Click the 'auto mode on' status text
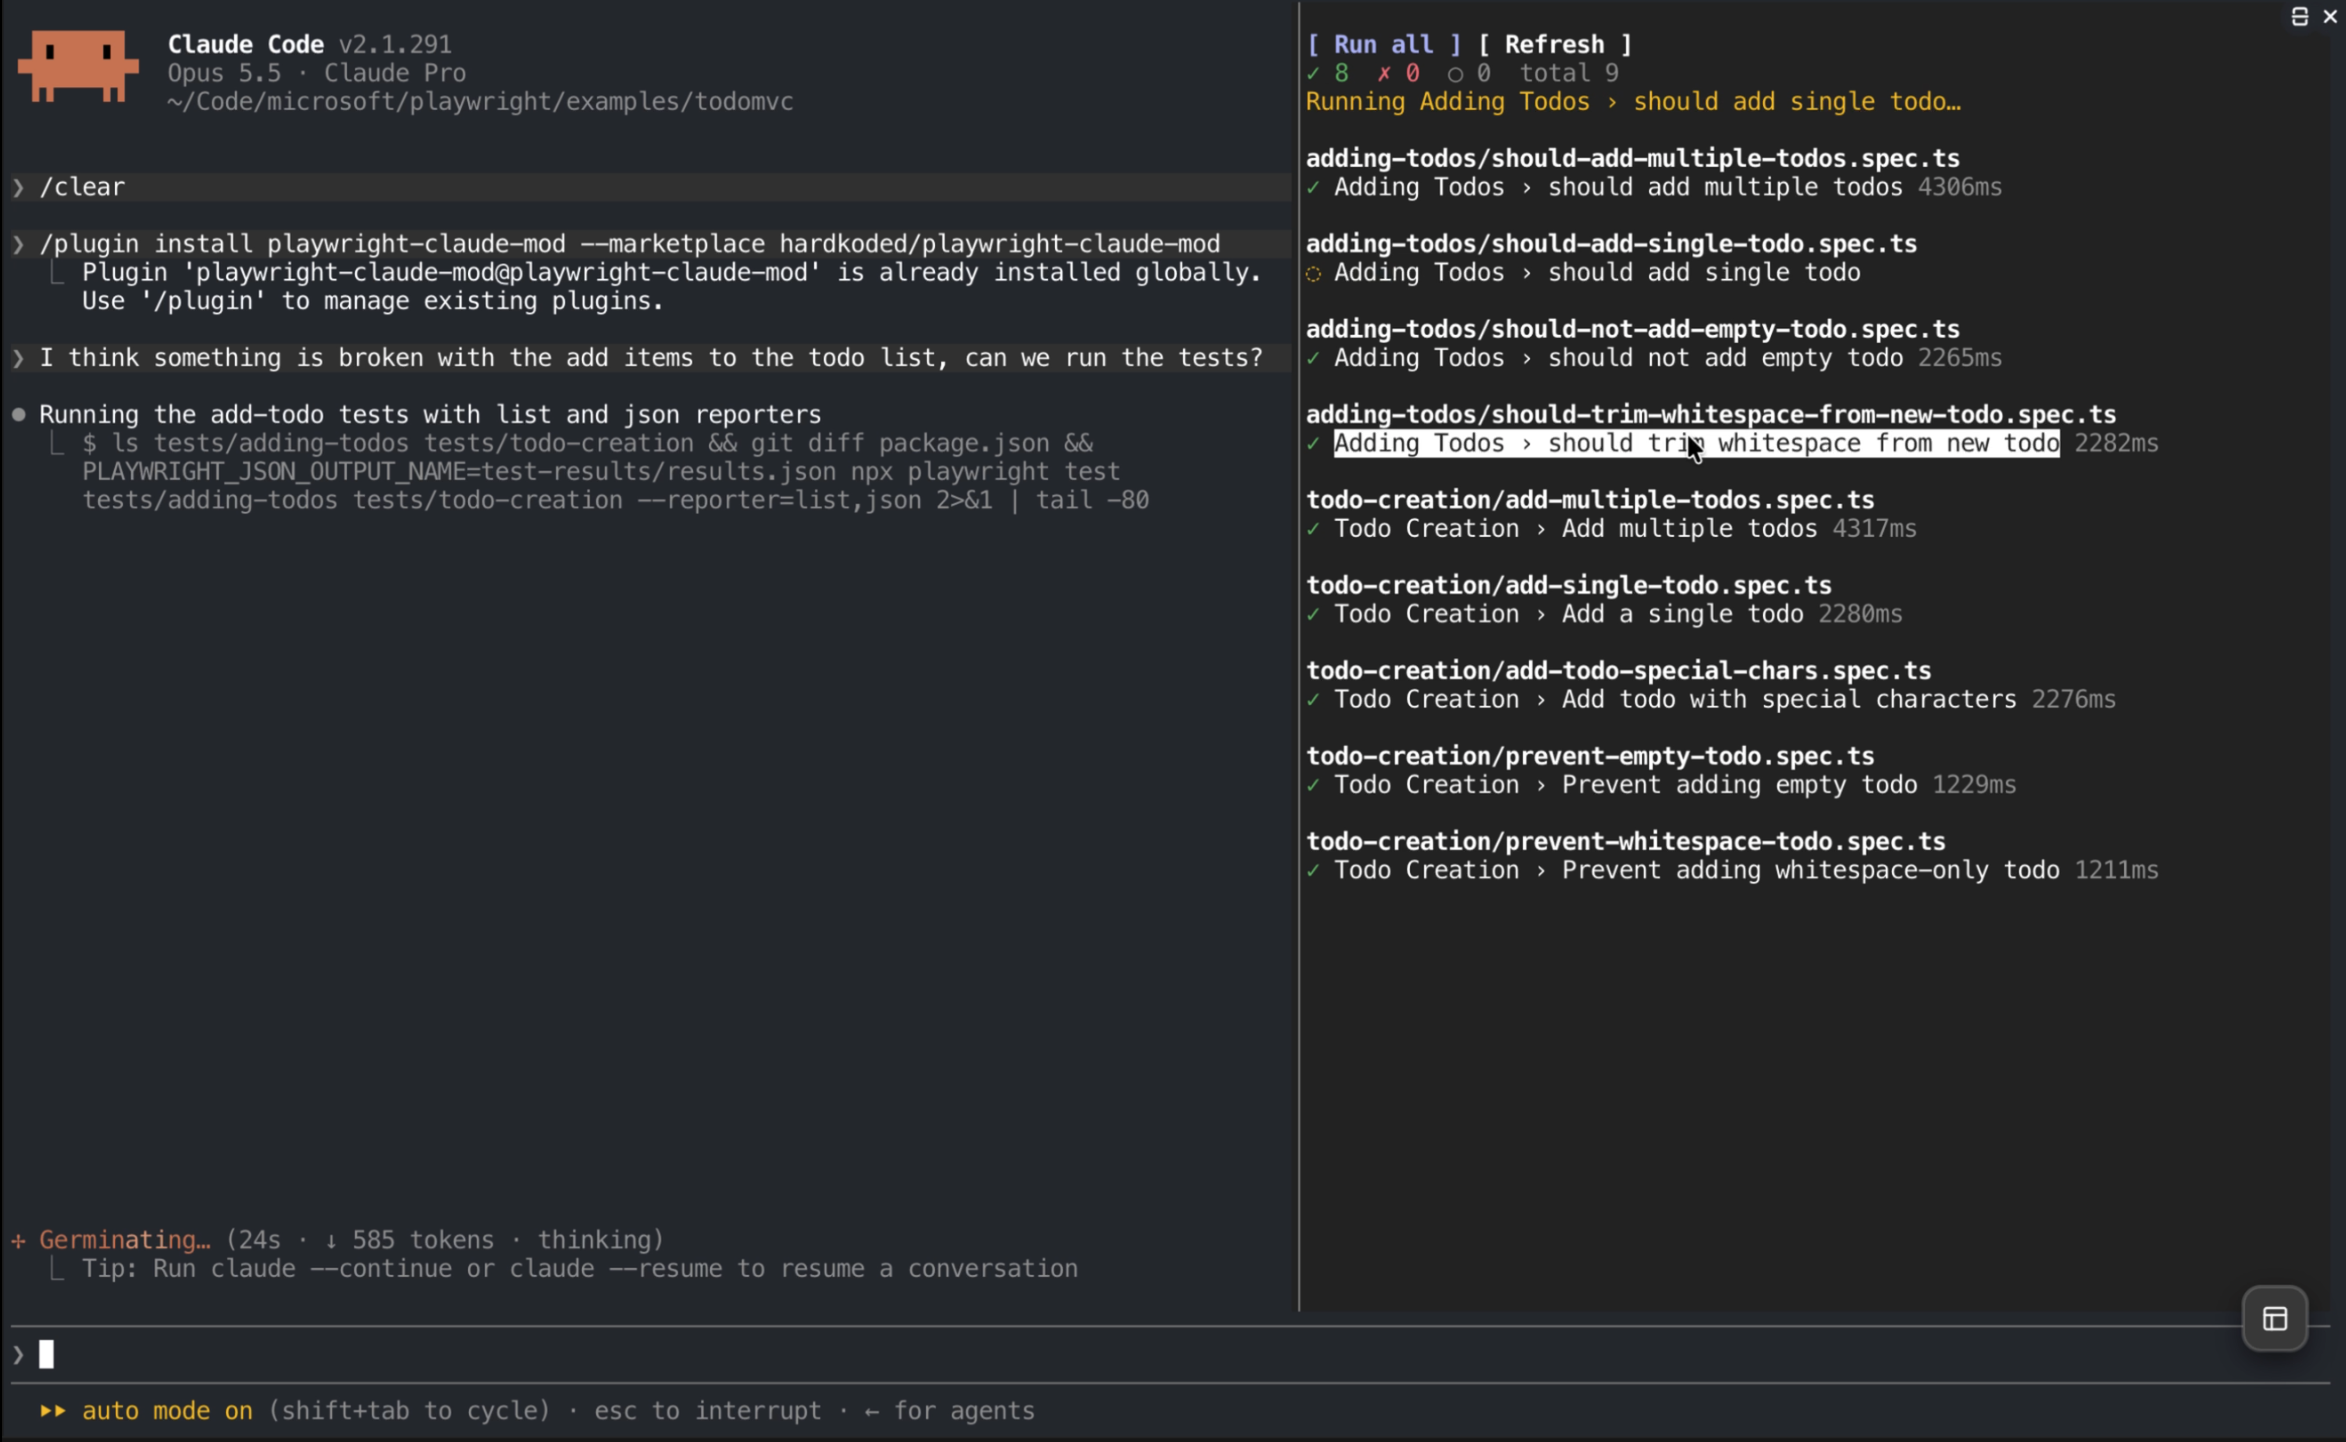This screenshot has width=2346, height=1442. point(167,1411)
